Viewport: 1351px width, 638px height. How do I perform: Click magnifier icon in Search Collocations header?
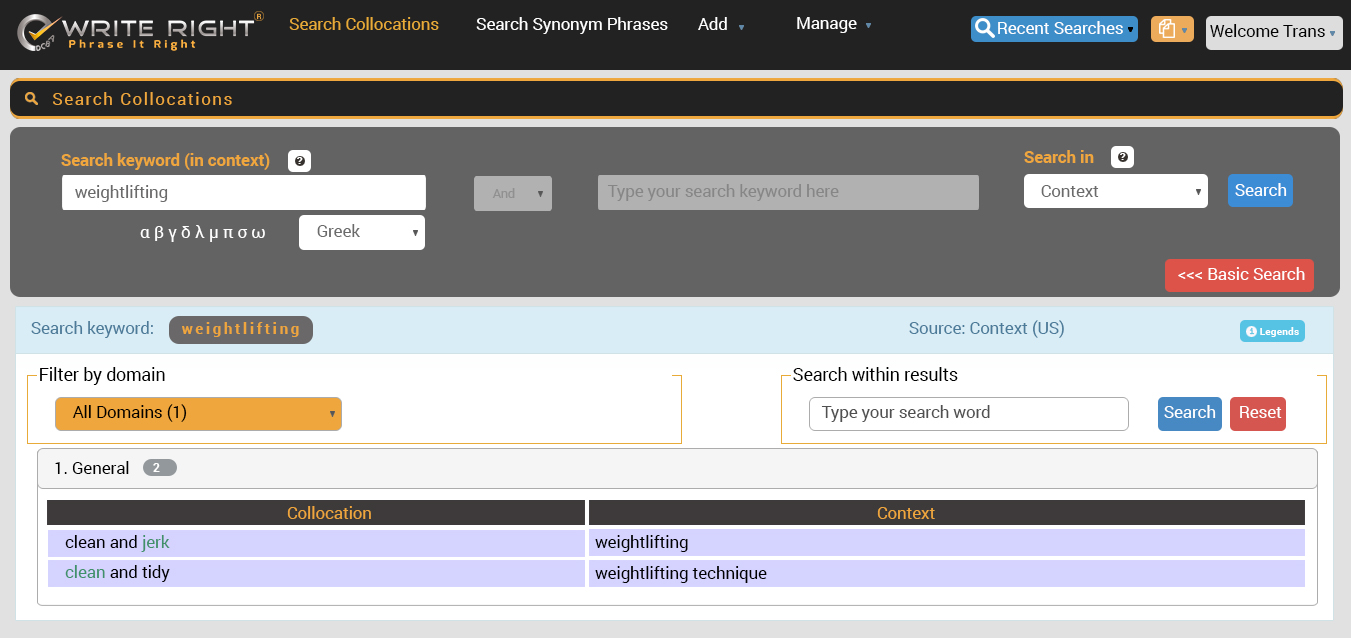coord(32,99)
